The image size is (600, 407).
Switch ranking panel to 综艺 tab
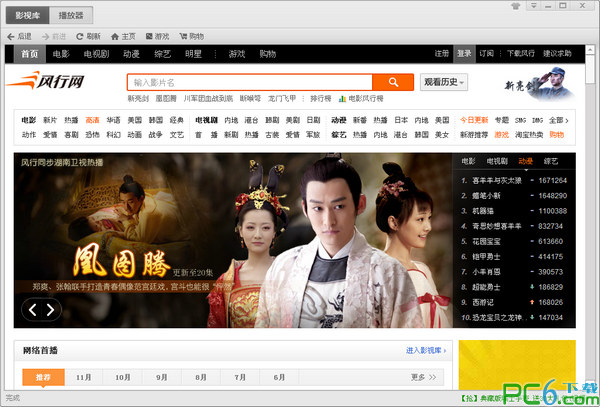pyautogui.click(x=551, y=161)
